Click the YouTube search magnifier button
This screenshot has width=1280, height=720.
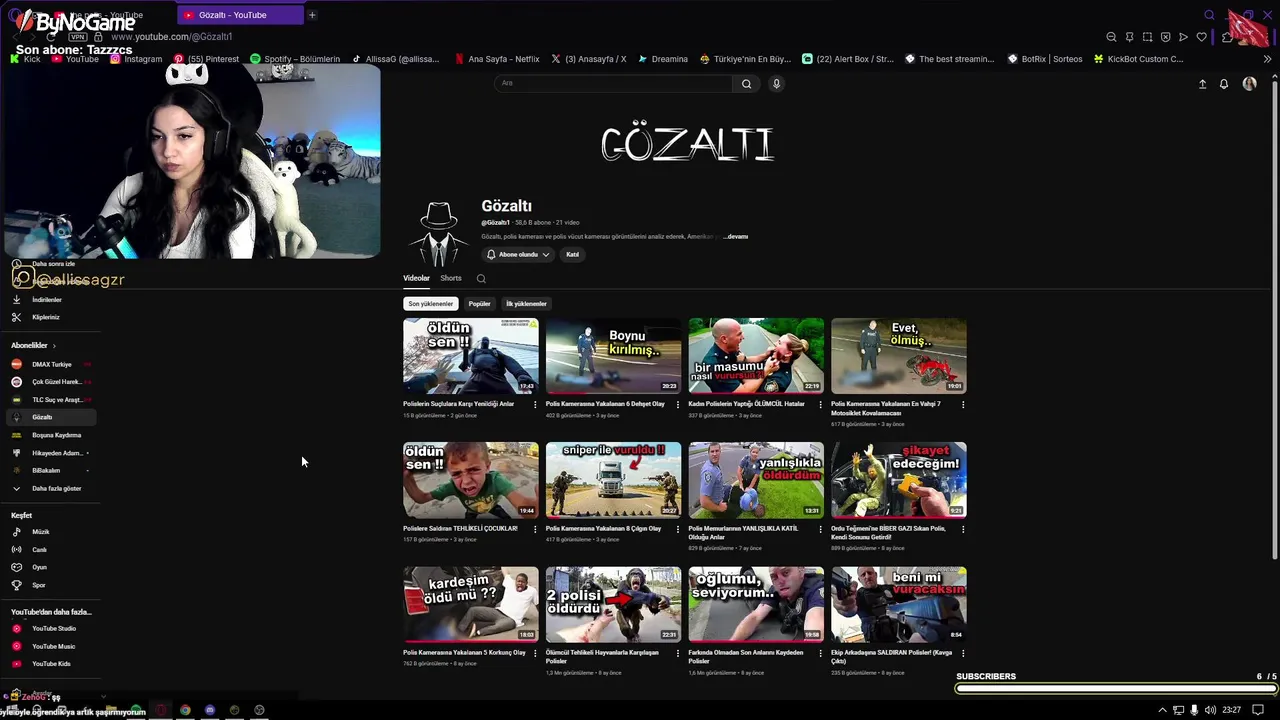coord(746,84)
